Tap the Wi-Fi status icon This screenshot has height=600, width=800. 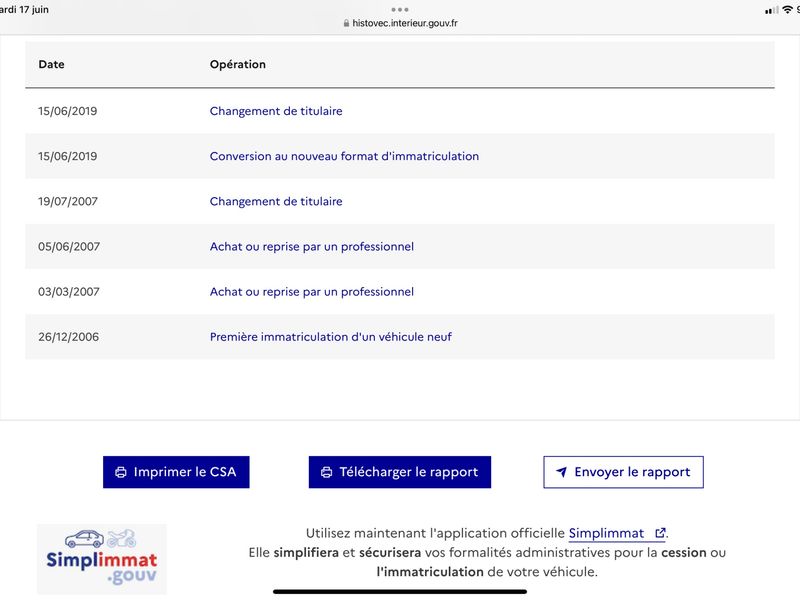788,10
